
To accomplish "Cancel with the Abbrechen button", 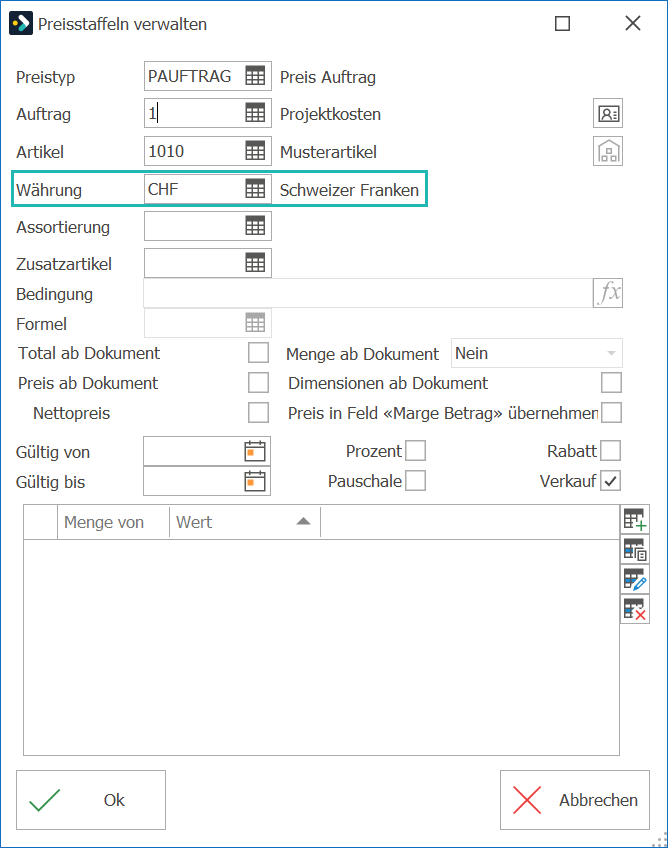I will point(575,800).
